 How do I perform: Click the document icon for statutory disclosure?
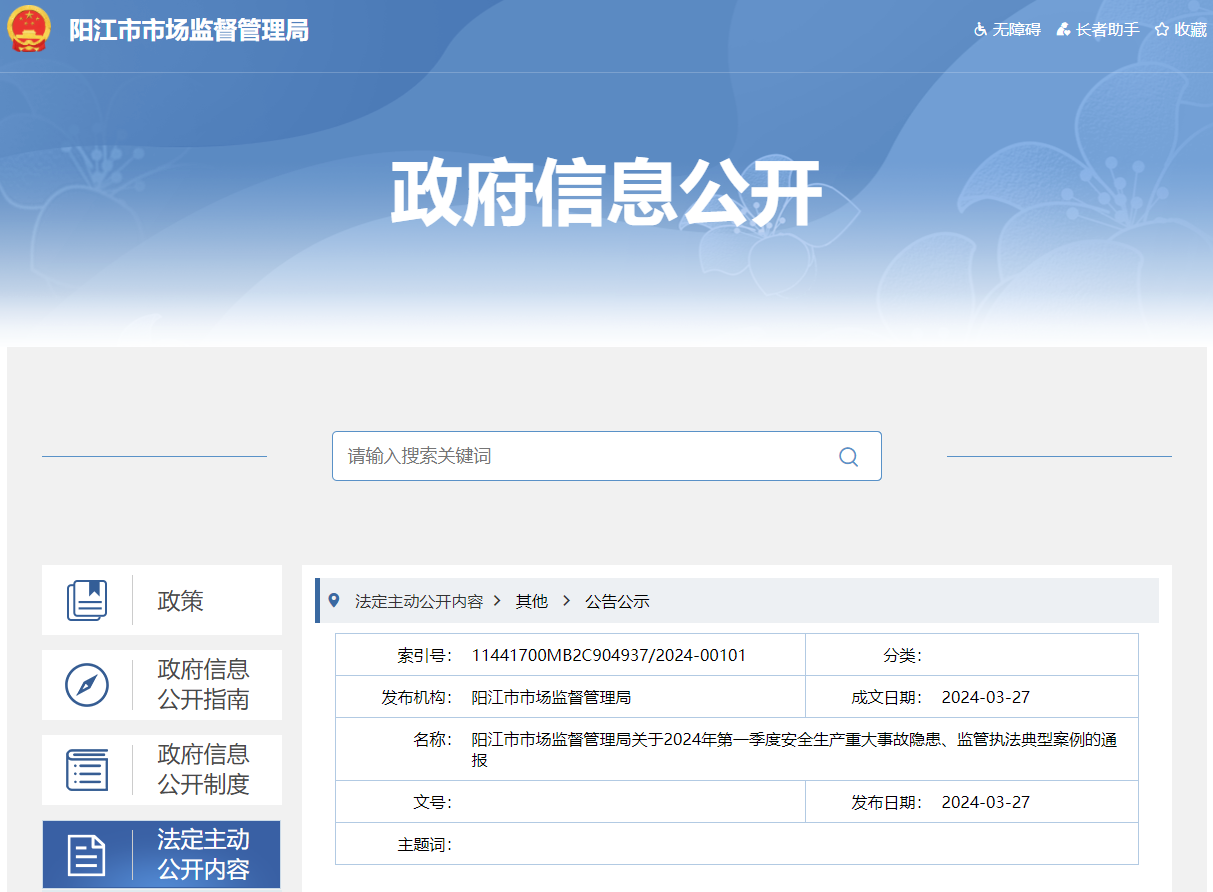(x=87, y=855)
